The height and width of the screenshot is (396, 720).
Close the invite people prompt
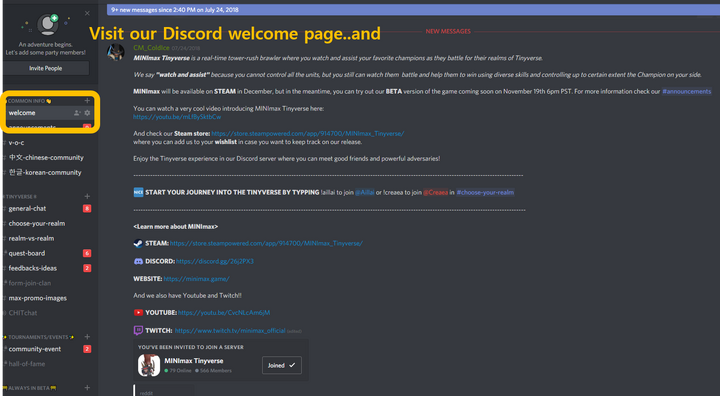click(87, 13)
